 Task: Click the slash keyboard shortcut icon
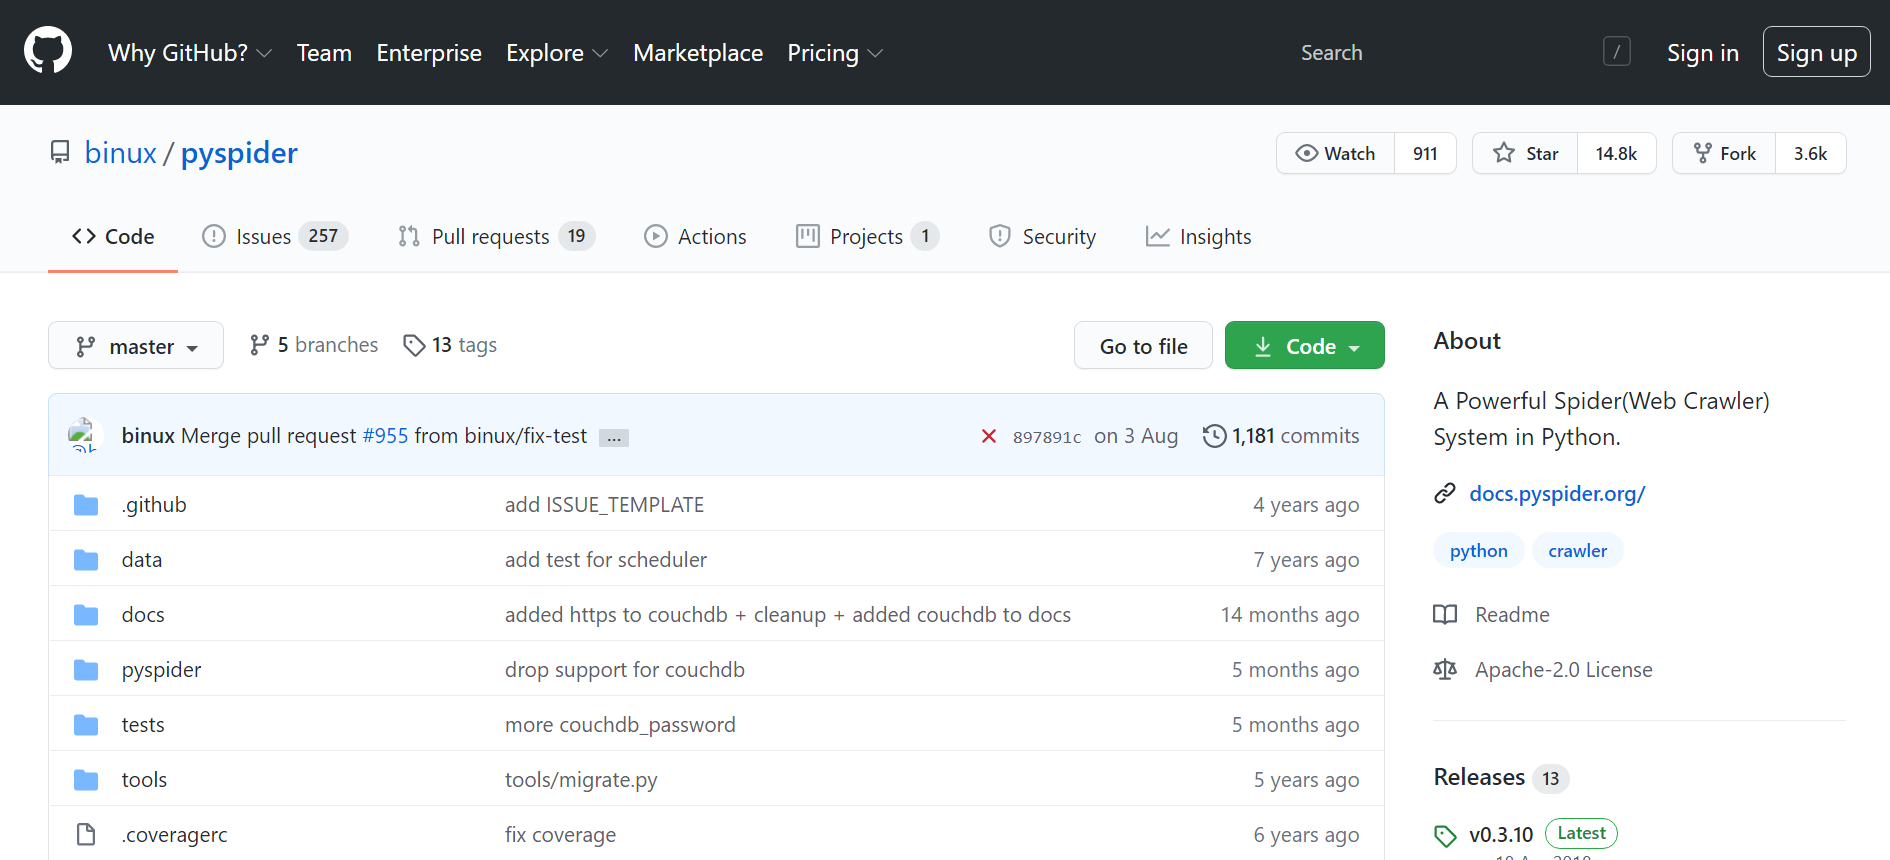(1617, 51)
